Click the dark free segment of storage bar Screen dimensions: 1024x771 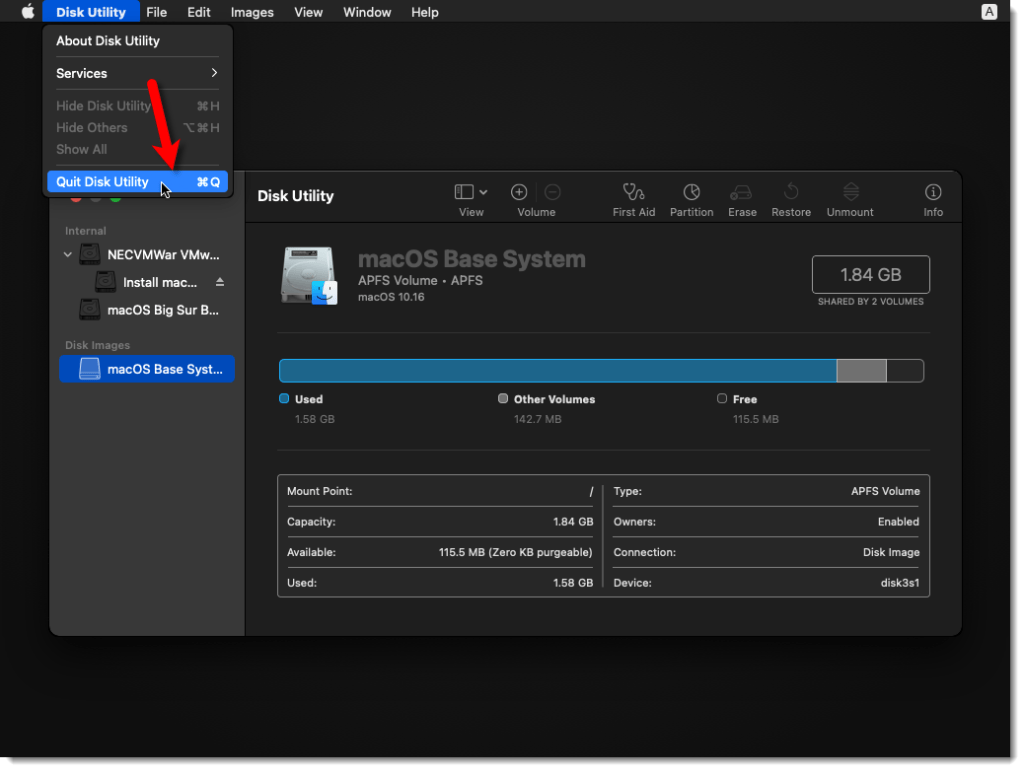pyautogui.click(x=905, y=371)
